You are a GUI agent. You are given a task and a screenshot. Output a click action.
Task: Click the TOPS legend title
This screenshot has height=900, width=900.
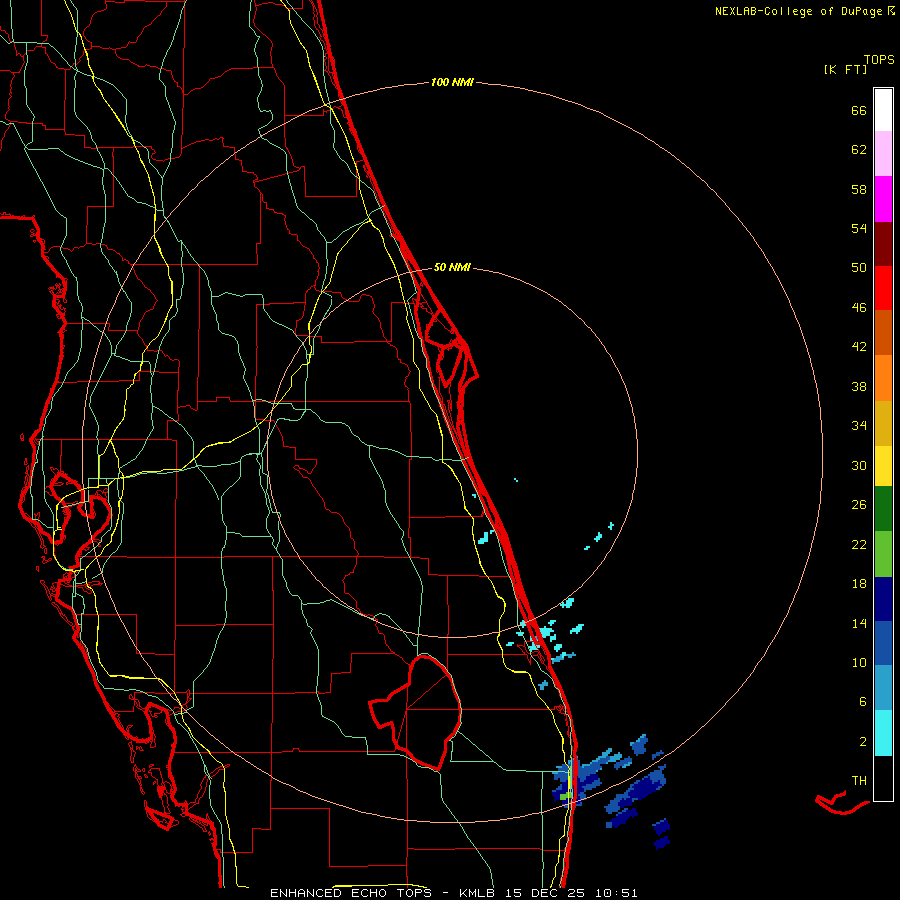[x=879, y=60]
